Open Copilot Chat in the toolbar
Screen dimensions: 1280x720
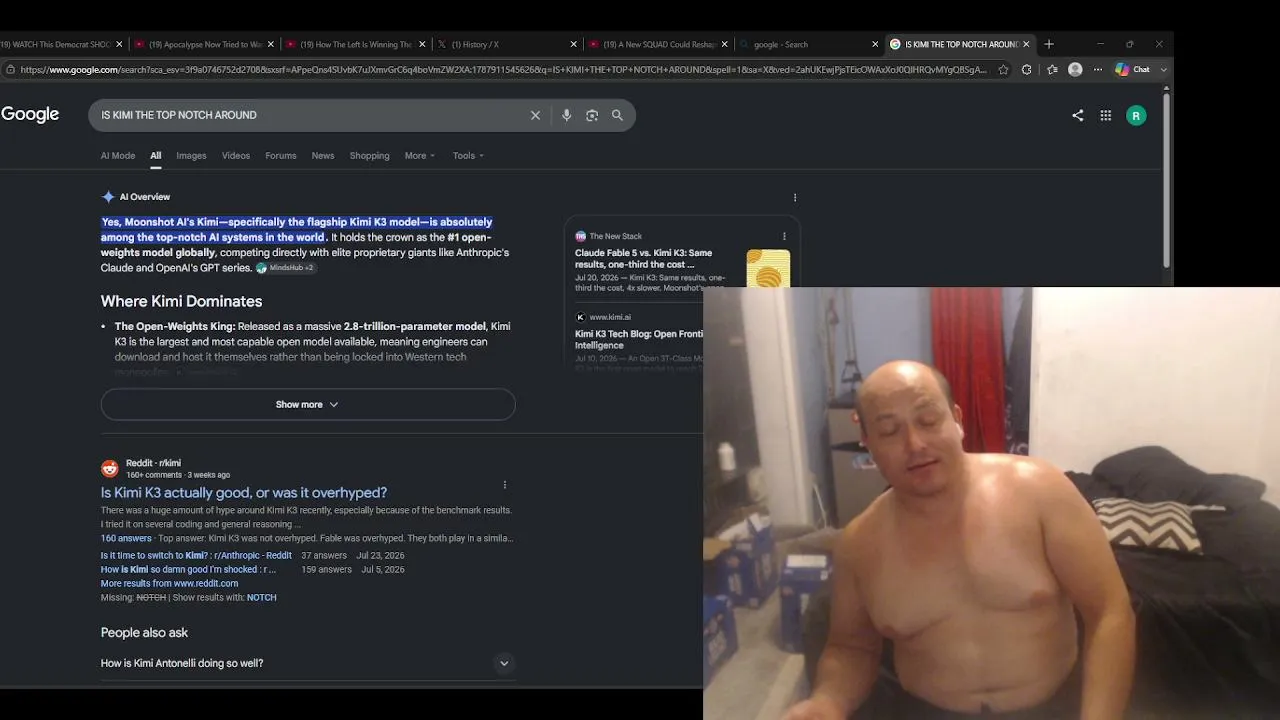point(1133,70)
